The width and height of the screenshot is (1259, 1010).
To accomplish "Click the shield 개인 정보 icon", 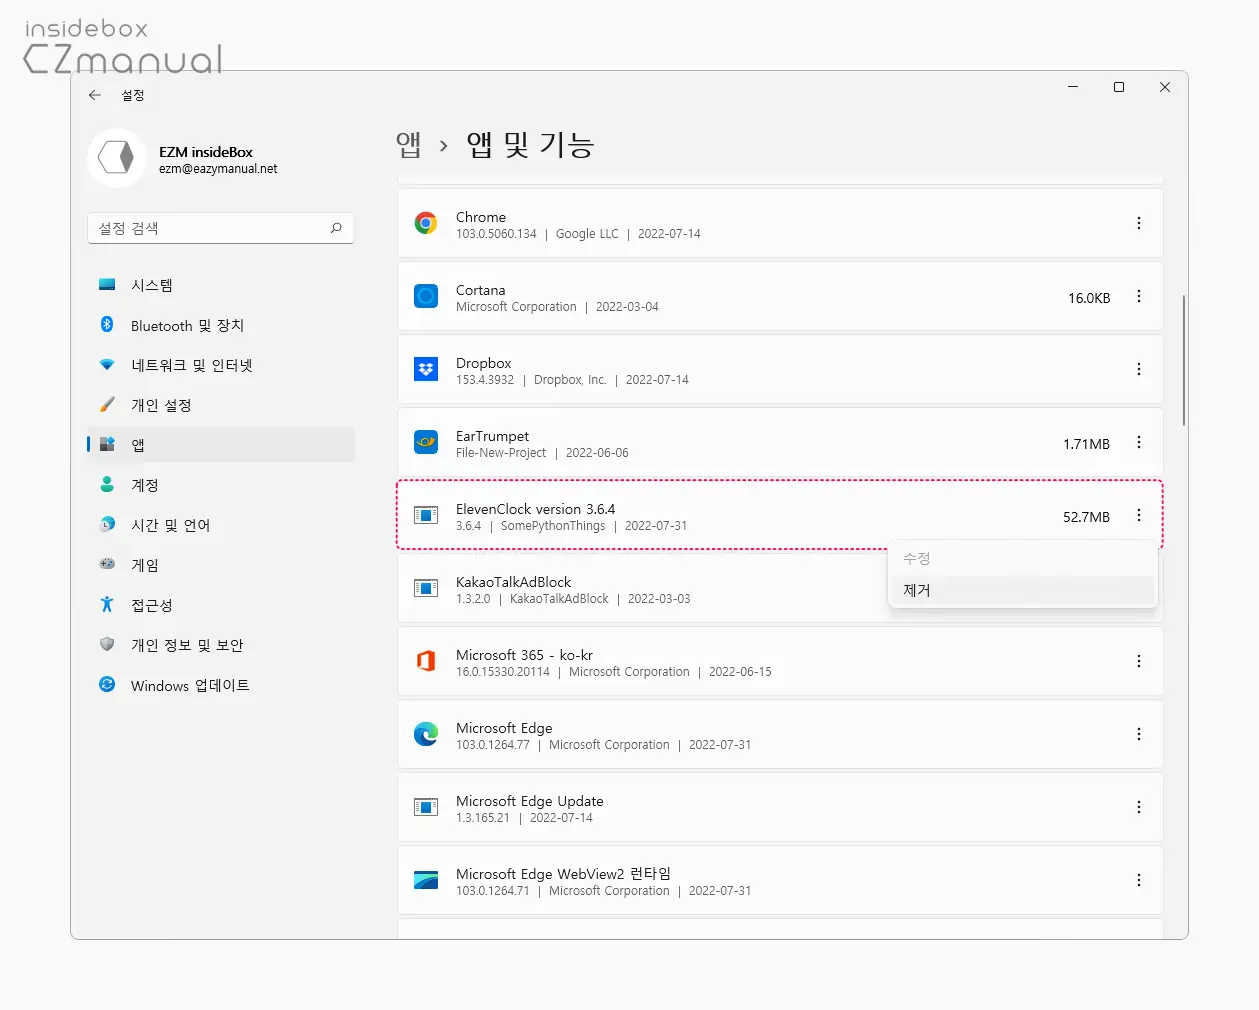I will [x=107, y=644].
